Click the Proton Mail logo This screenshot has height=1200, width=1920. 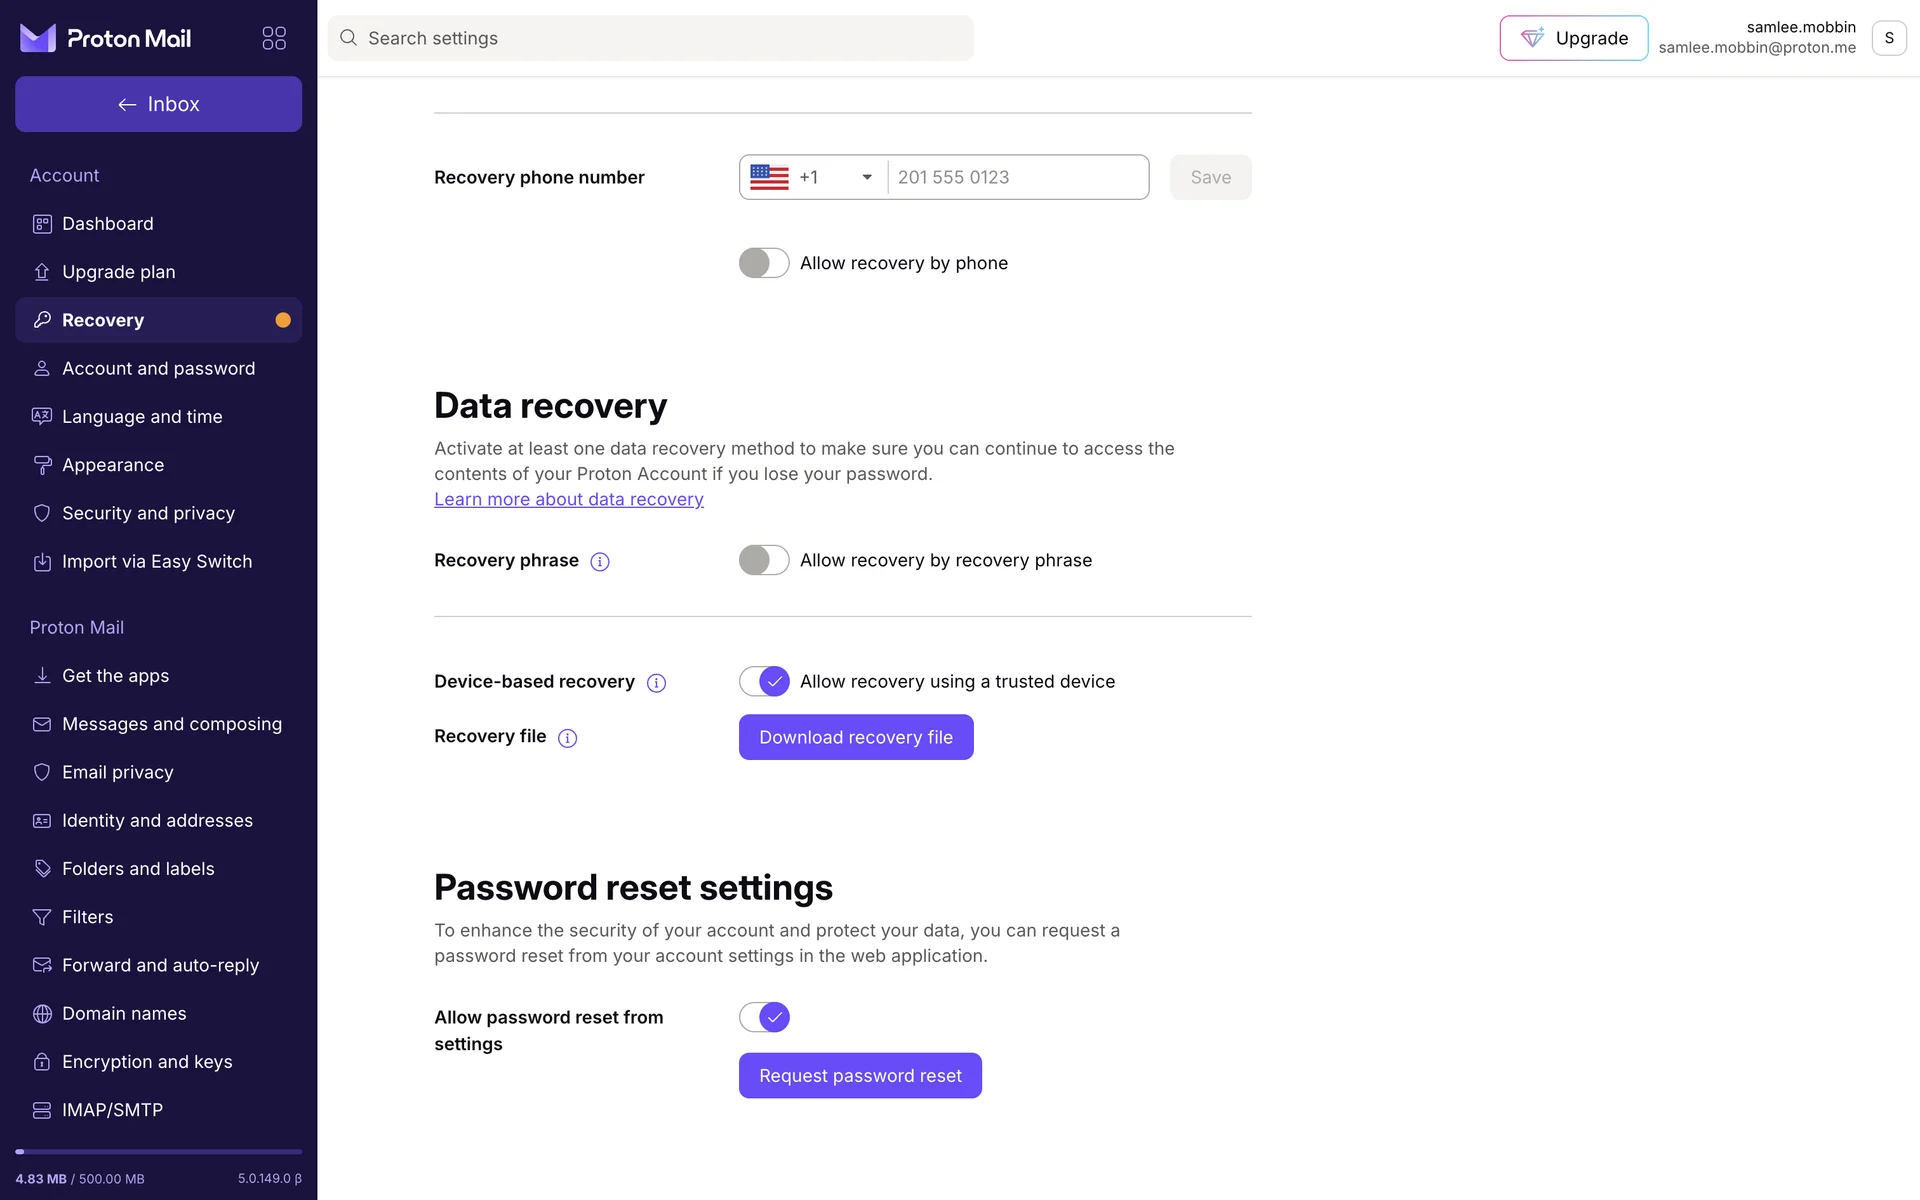pos(106,38)
